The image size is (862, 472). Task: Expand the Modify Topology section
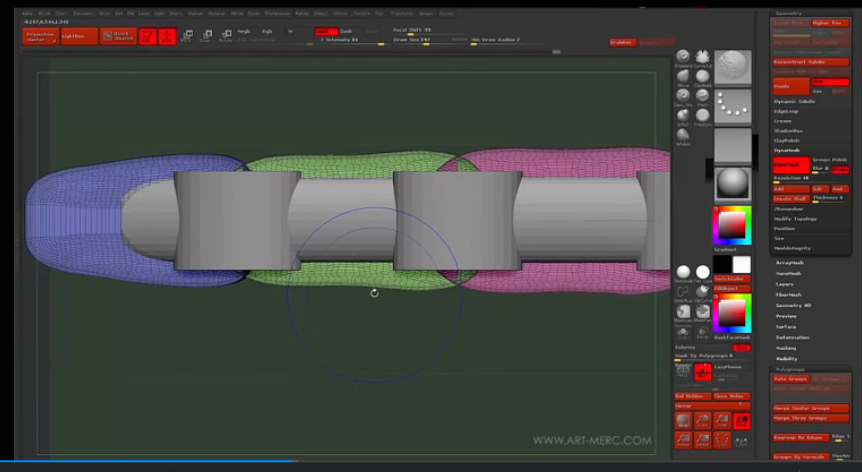(x=795, y=219)
